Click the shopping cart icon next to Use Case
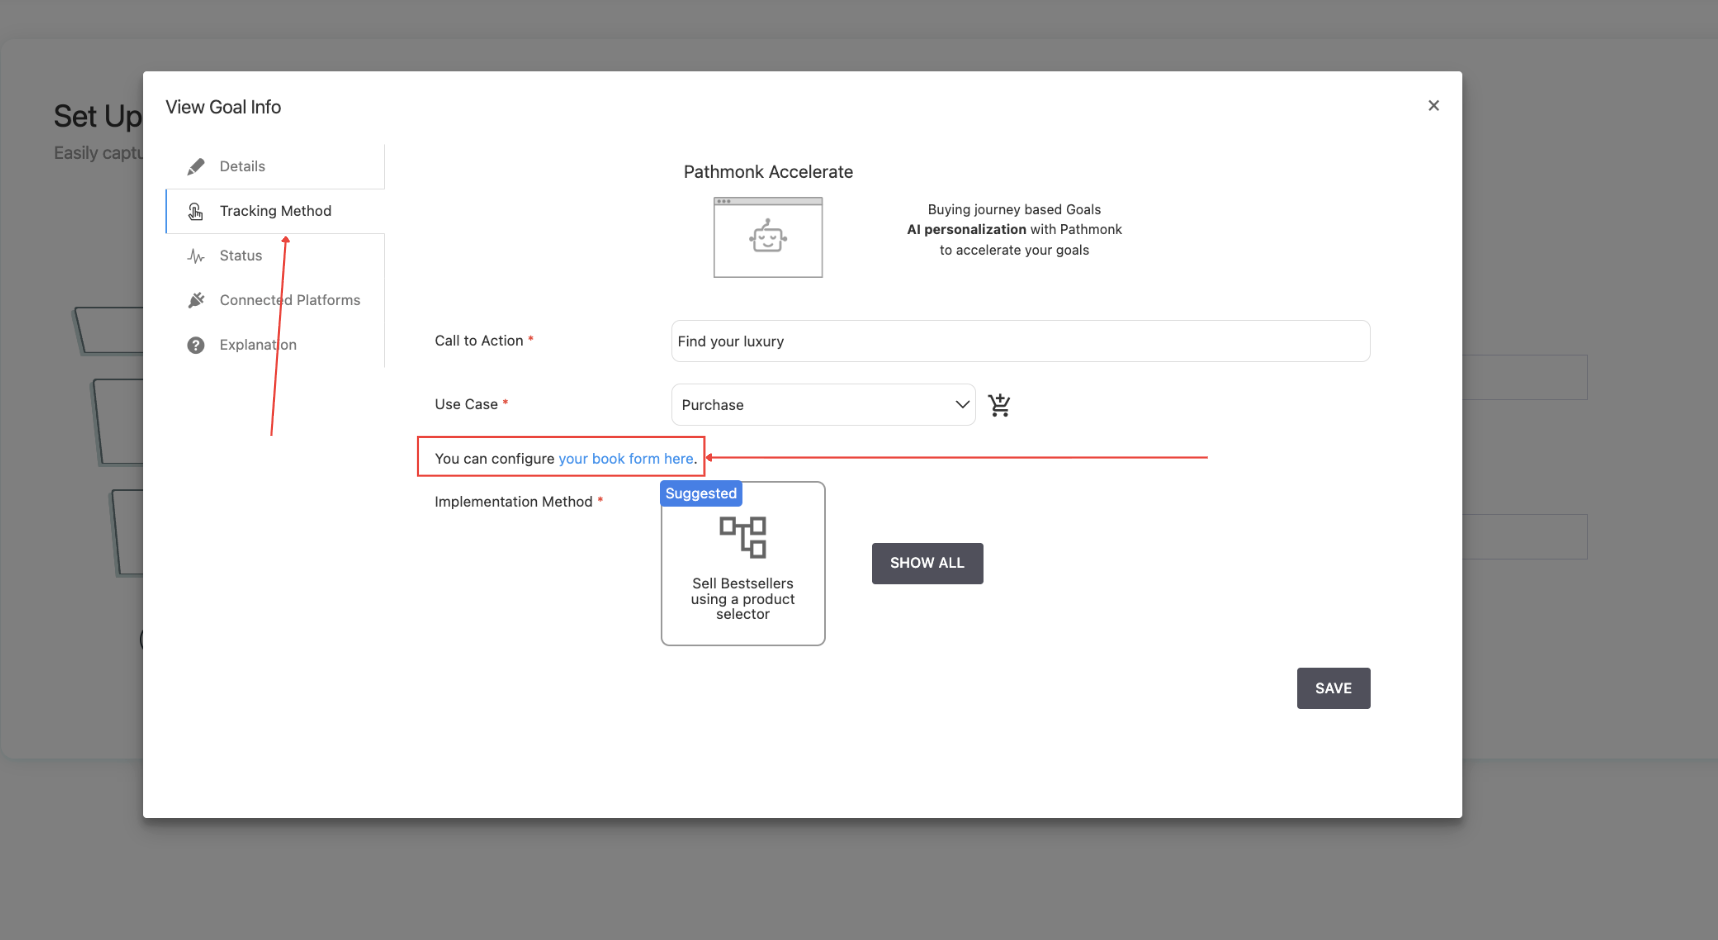The width and height of the screenshot is (1718, 940). [999, 405]
